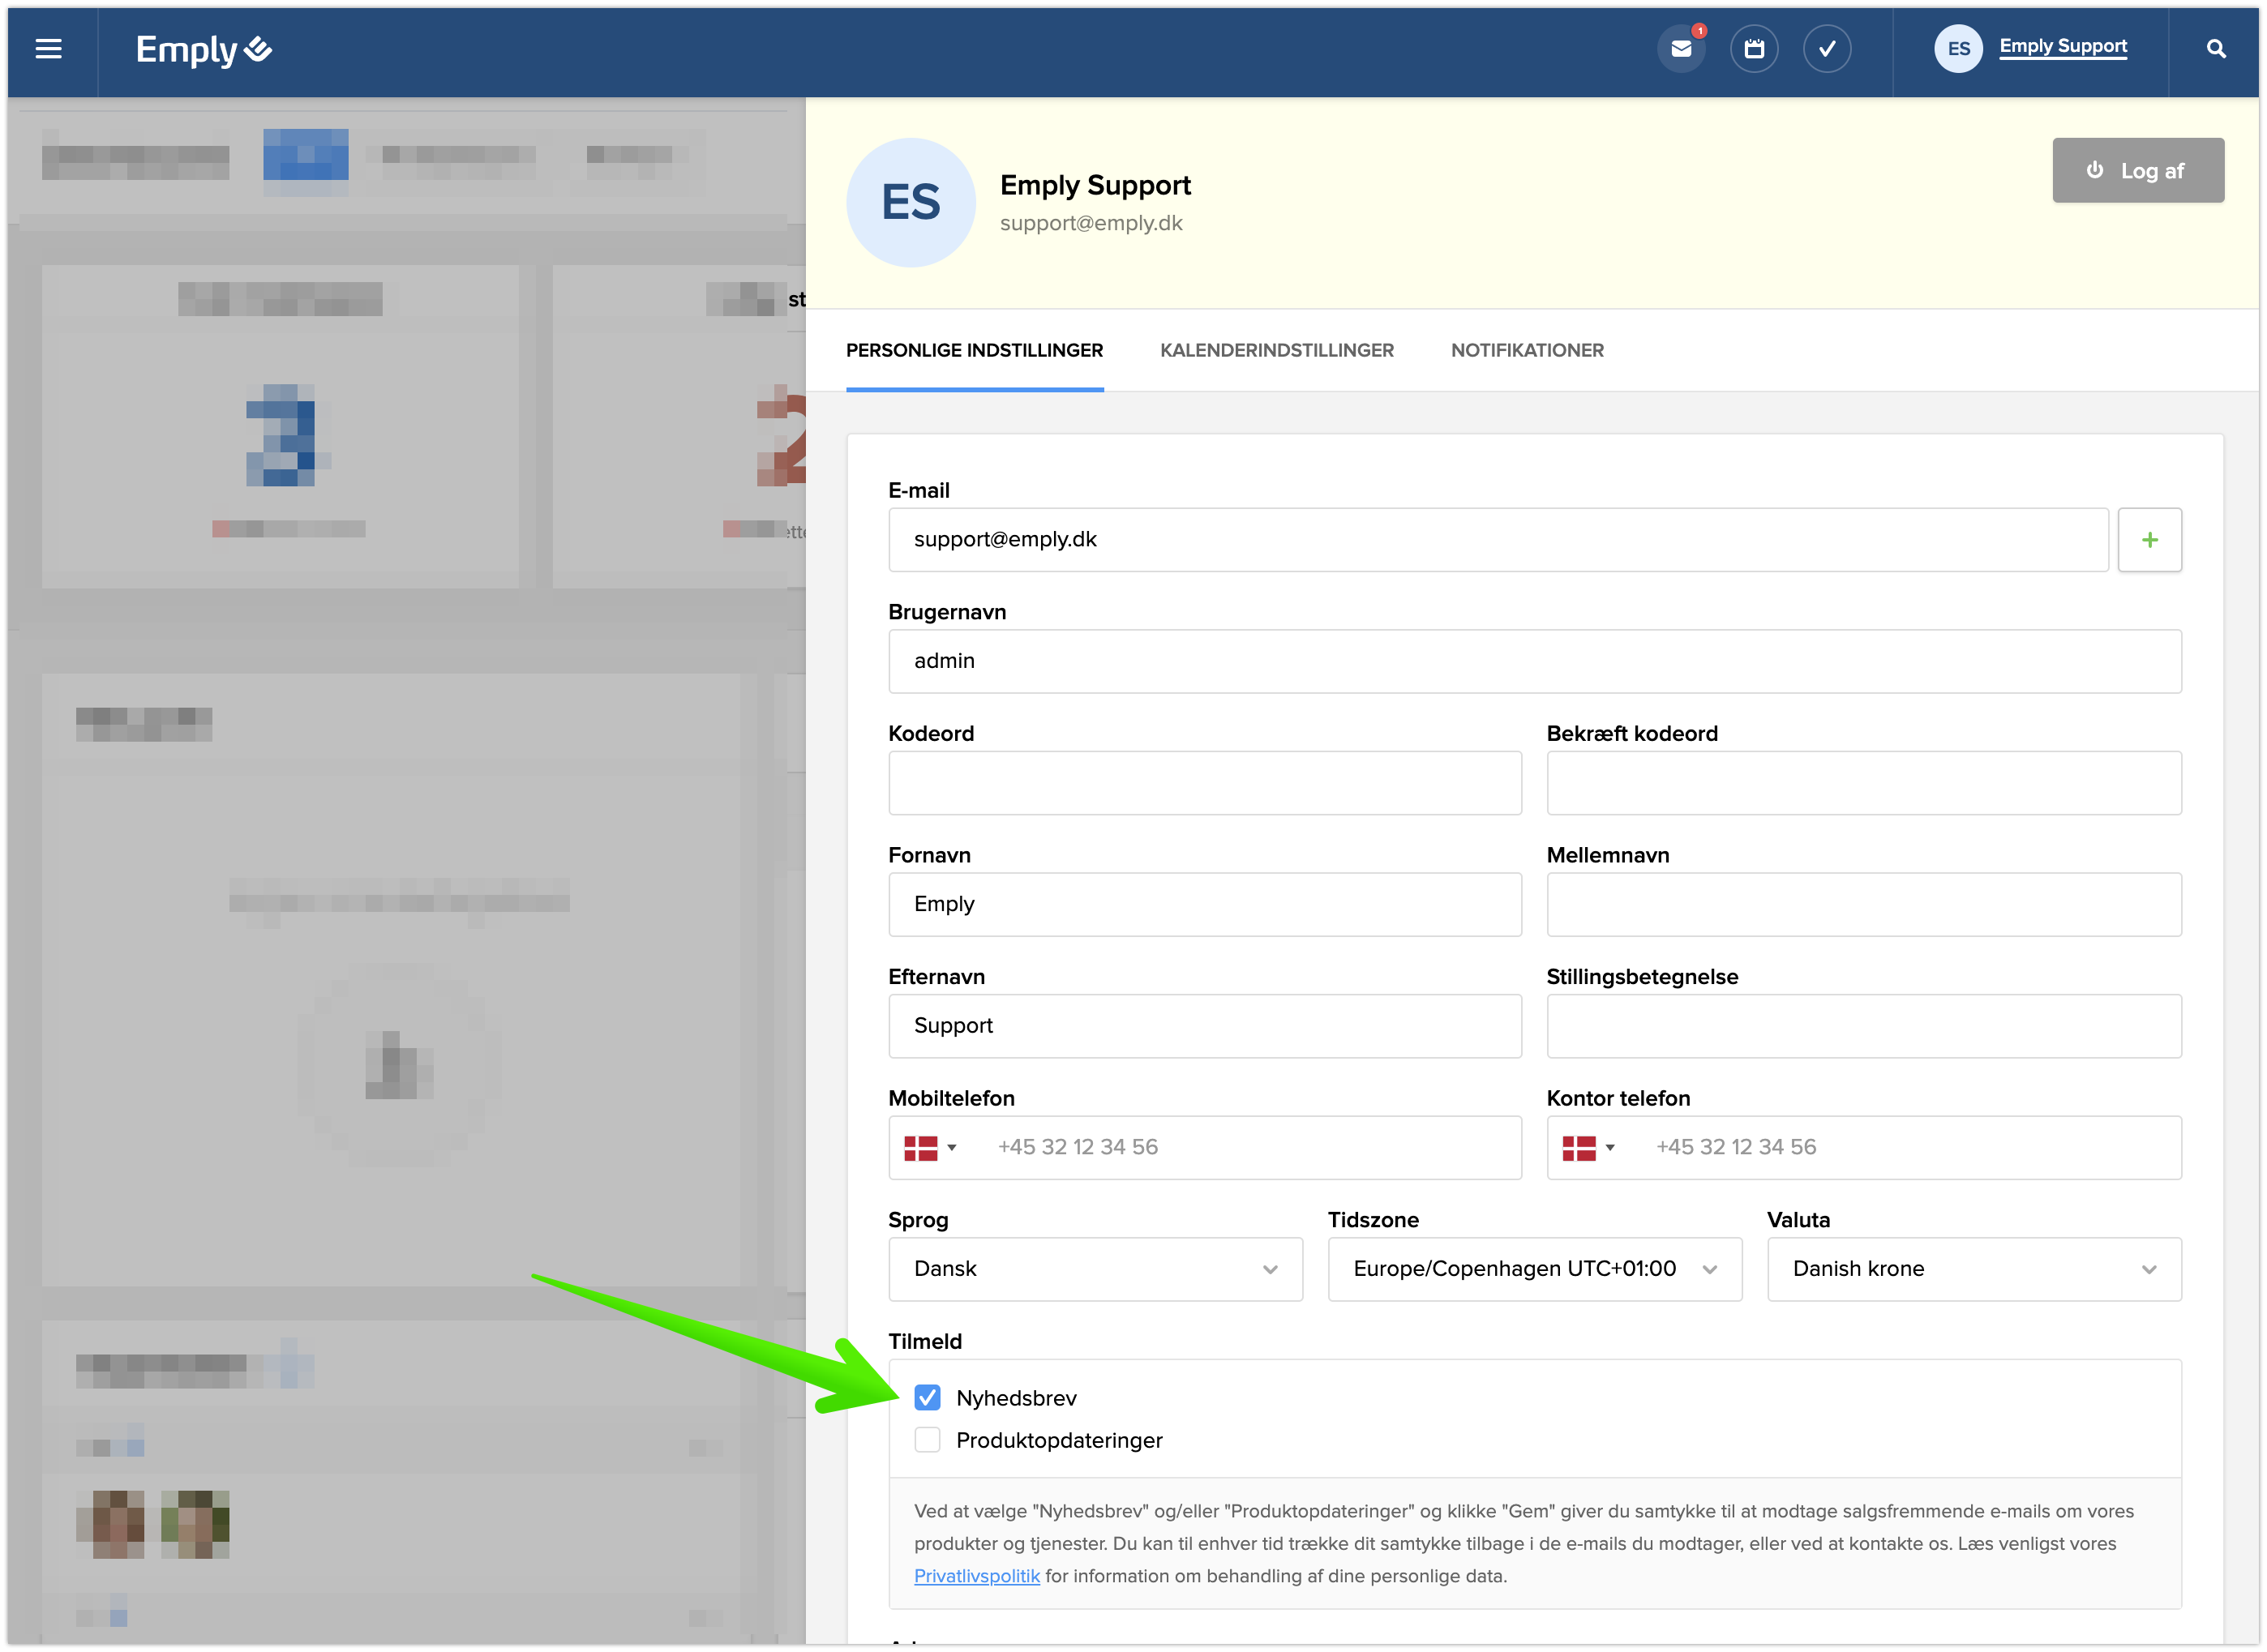
Task: Enable the Produktopdateringer checkbox
Action: pos(927,1440)
